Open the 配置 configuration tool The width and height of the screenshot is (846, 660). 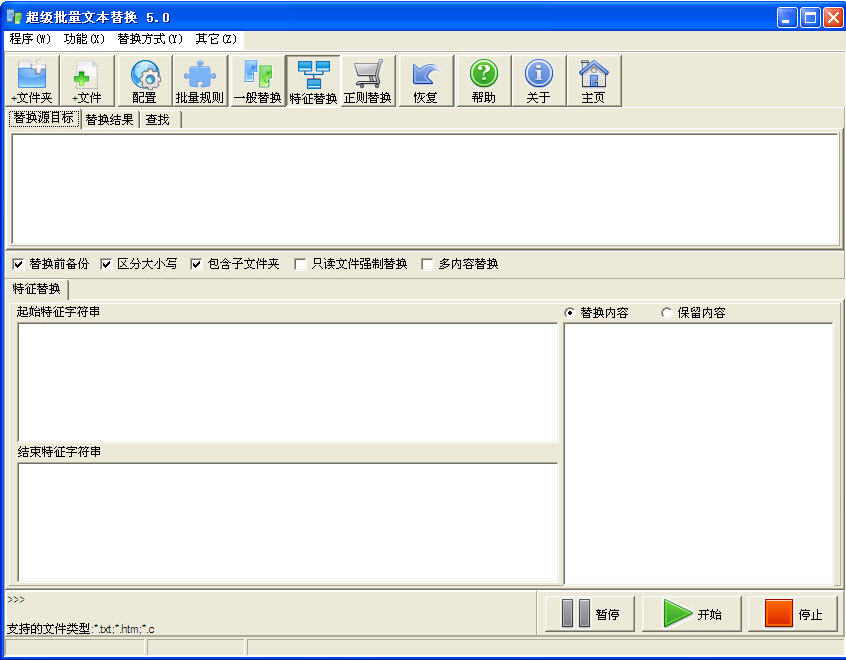145,80
